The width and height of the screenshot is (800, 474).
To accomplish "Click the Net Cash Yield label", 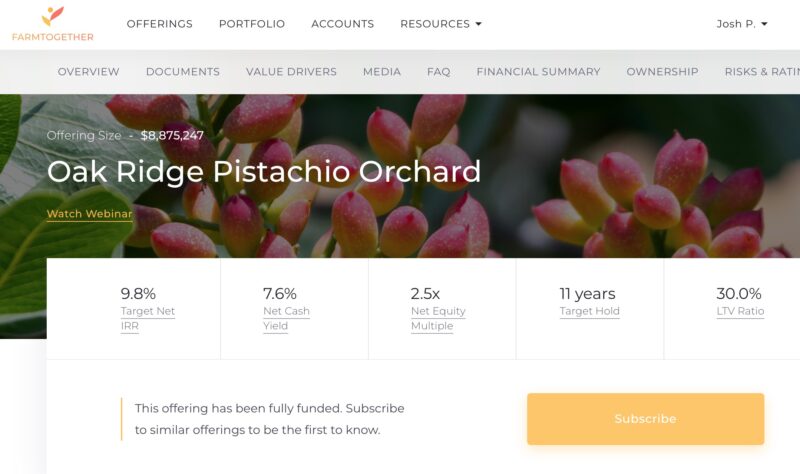I will [x=286, y=318].
